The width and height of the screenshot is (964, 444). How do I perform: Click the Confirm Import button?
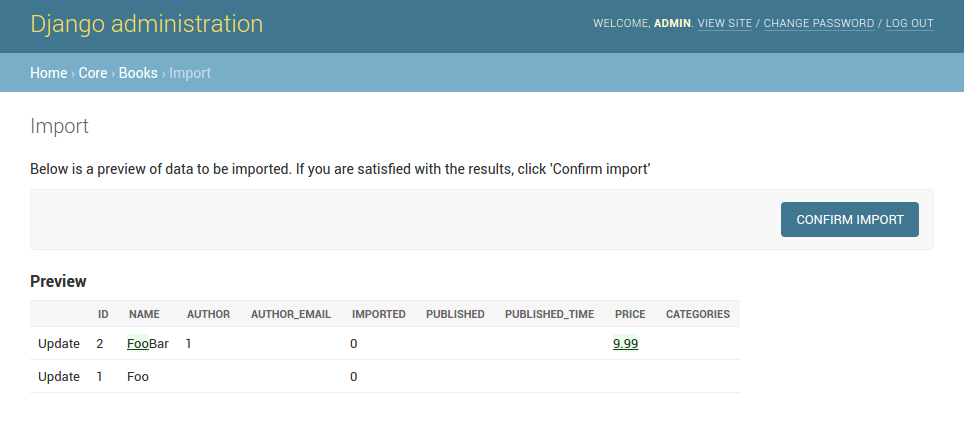849,219
